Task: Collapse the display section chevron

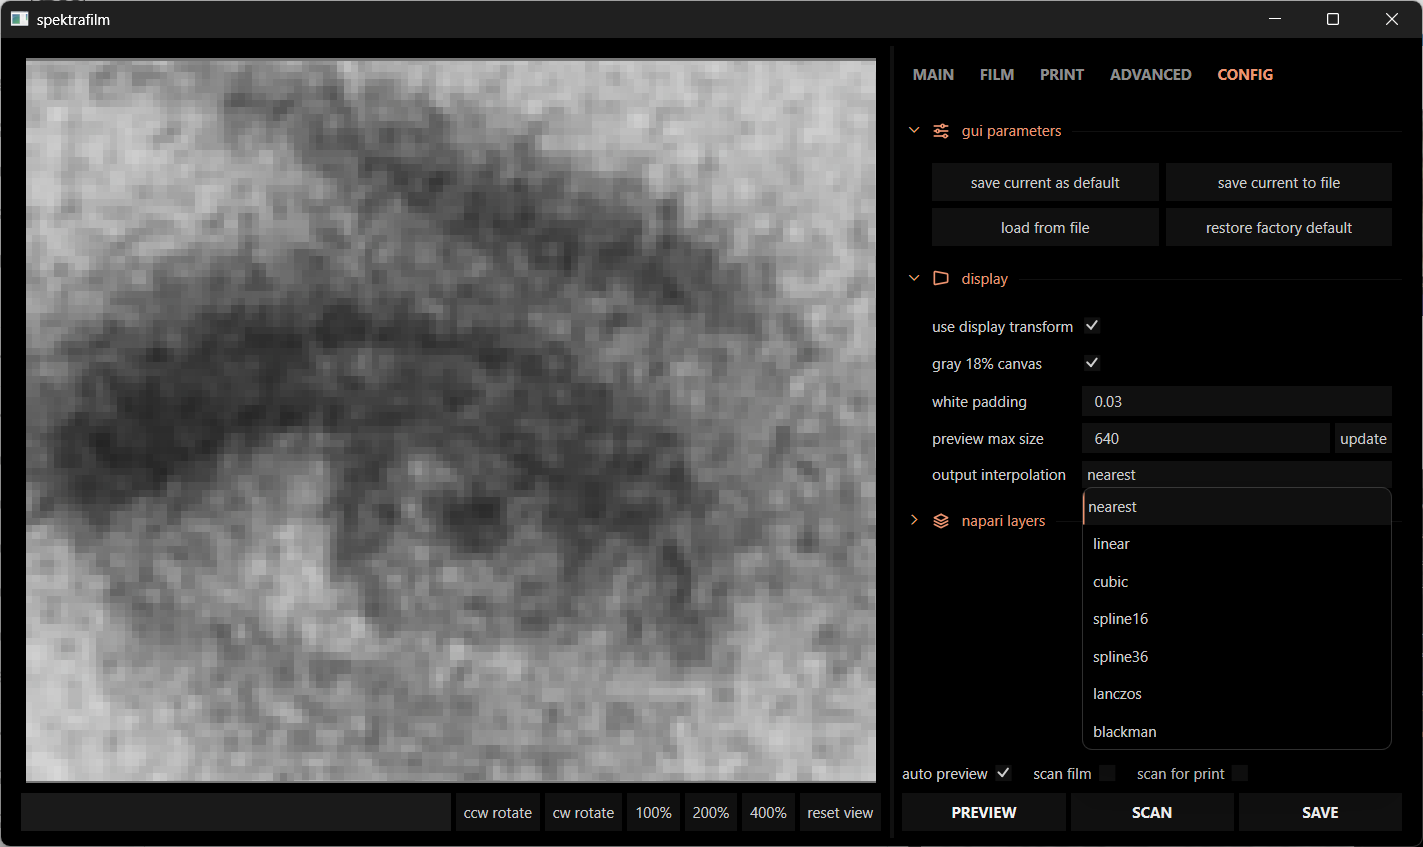Action: coord(914,278)
